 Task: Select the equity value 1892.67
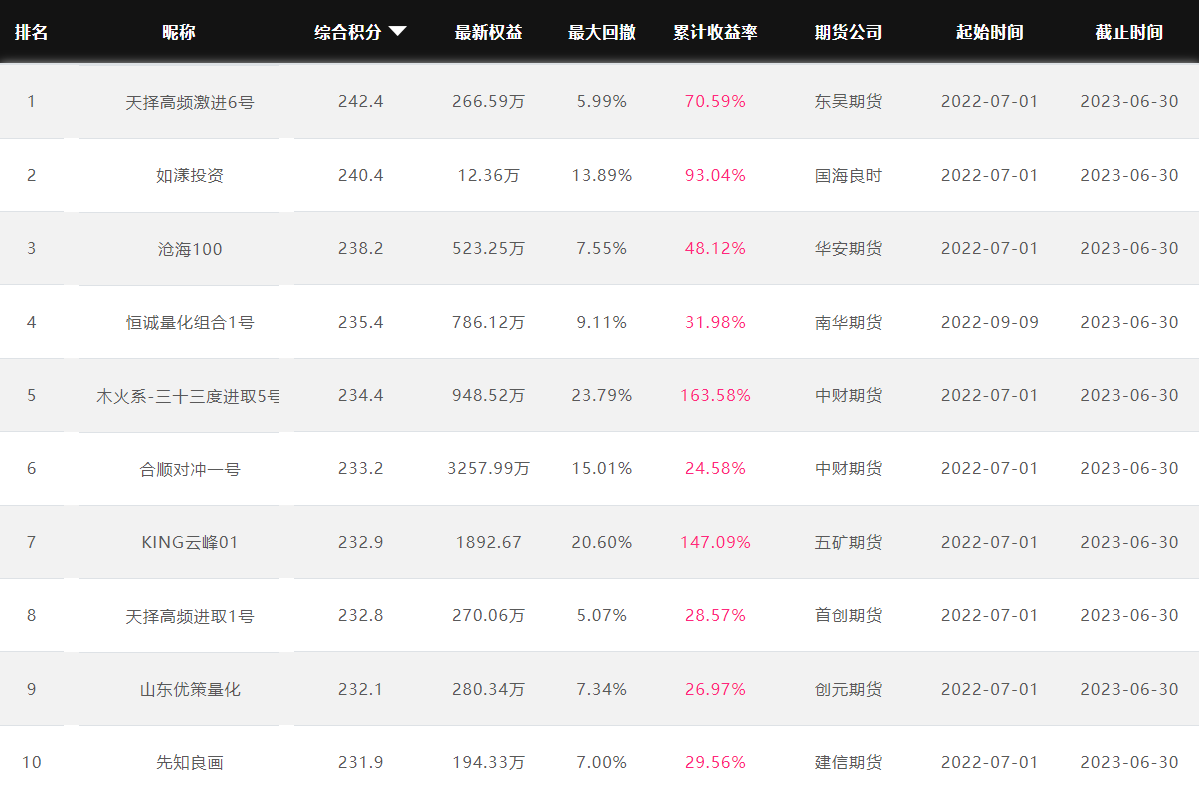click(x=489, y=543)
